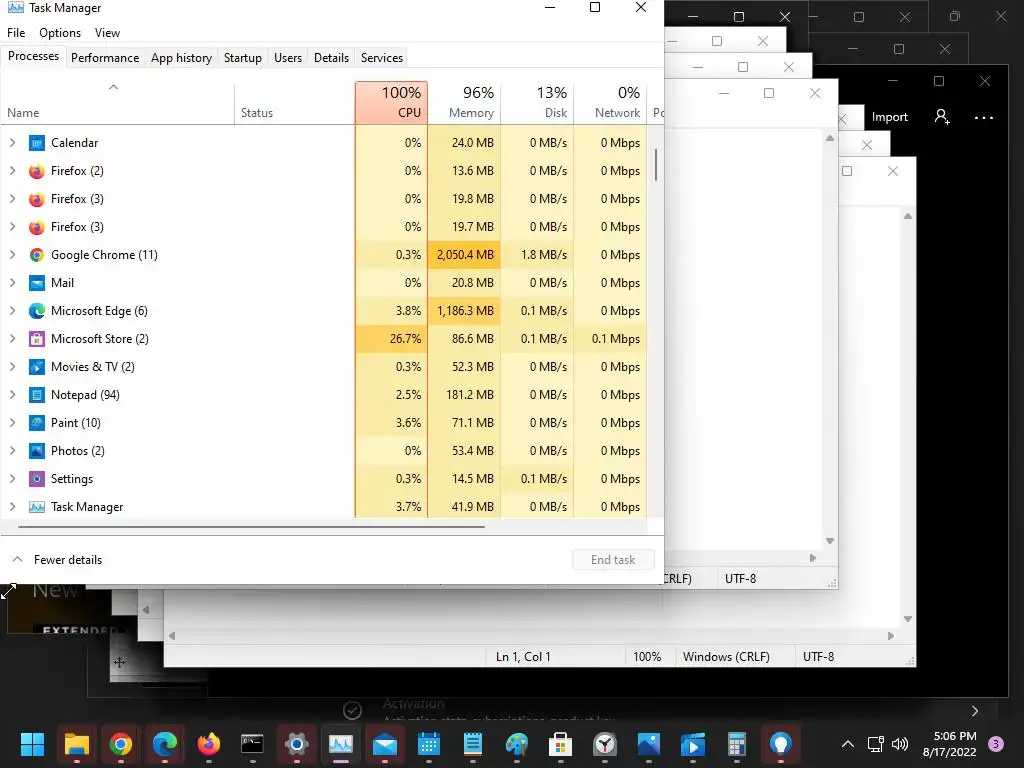1024x768 pixels.
Task: Click the Movies & TV process icon
Action: (x=37, y=367)
